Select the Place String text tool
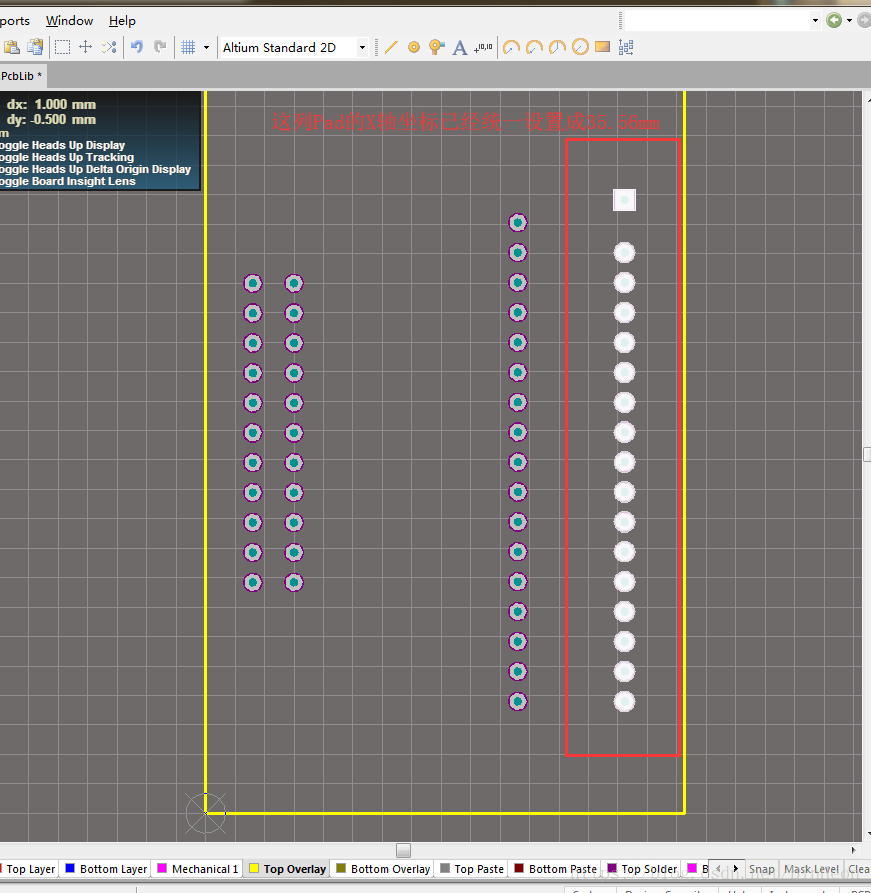871x893 pixels. pos(460,47)
